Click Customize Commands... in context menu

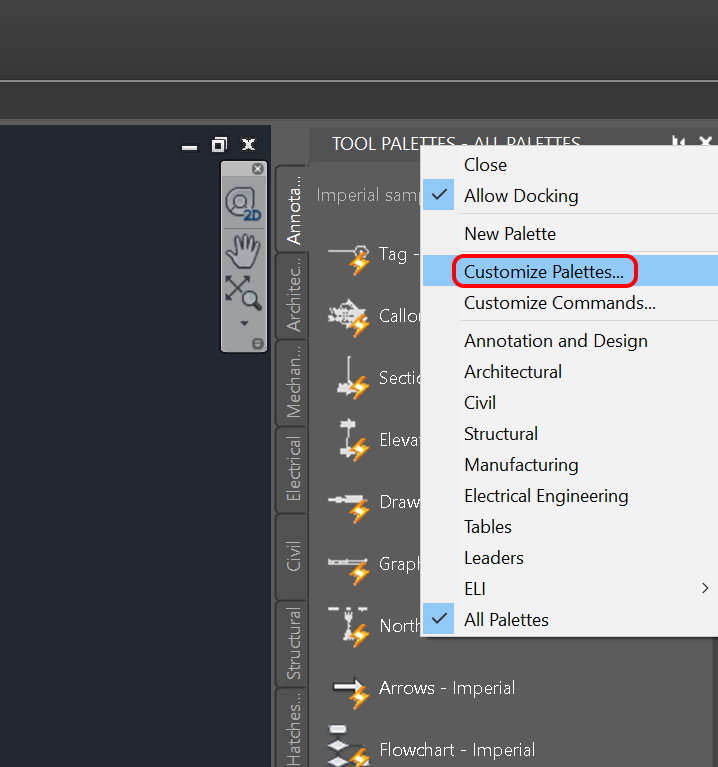click(x=559, y=303)
